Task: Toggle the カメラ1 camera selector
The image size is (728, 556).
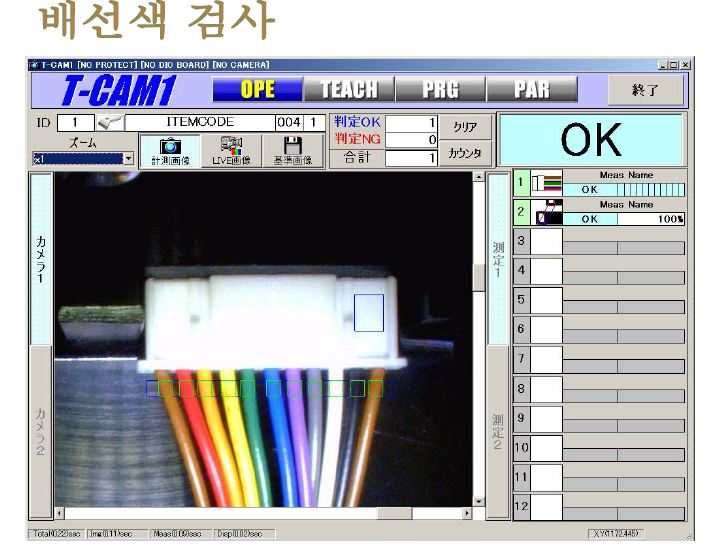Action: pos(41,258)
